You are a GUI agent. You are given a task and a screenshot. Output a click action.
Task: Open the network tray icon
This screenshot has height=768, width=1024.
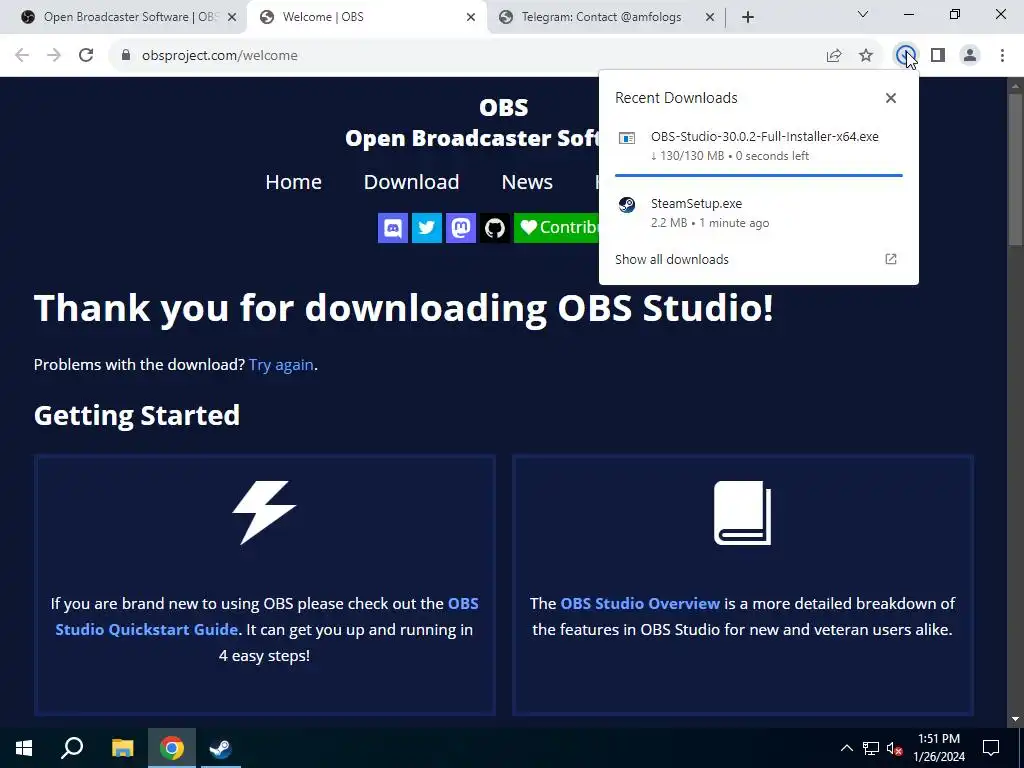pyautogui.click(x=871, y=748)
